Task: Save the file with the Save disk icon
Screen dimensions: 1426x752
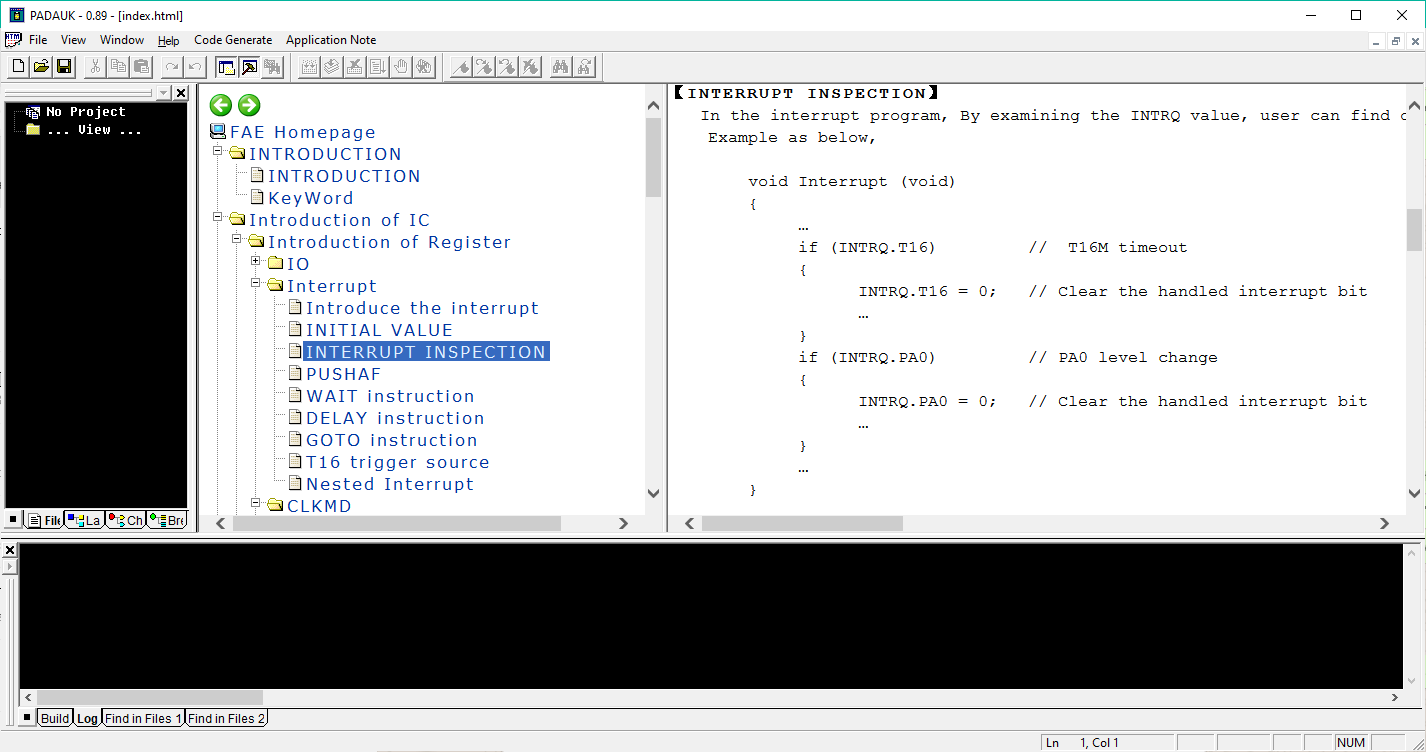Action: [x=63, y=66]
